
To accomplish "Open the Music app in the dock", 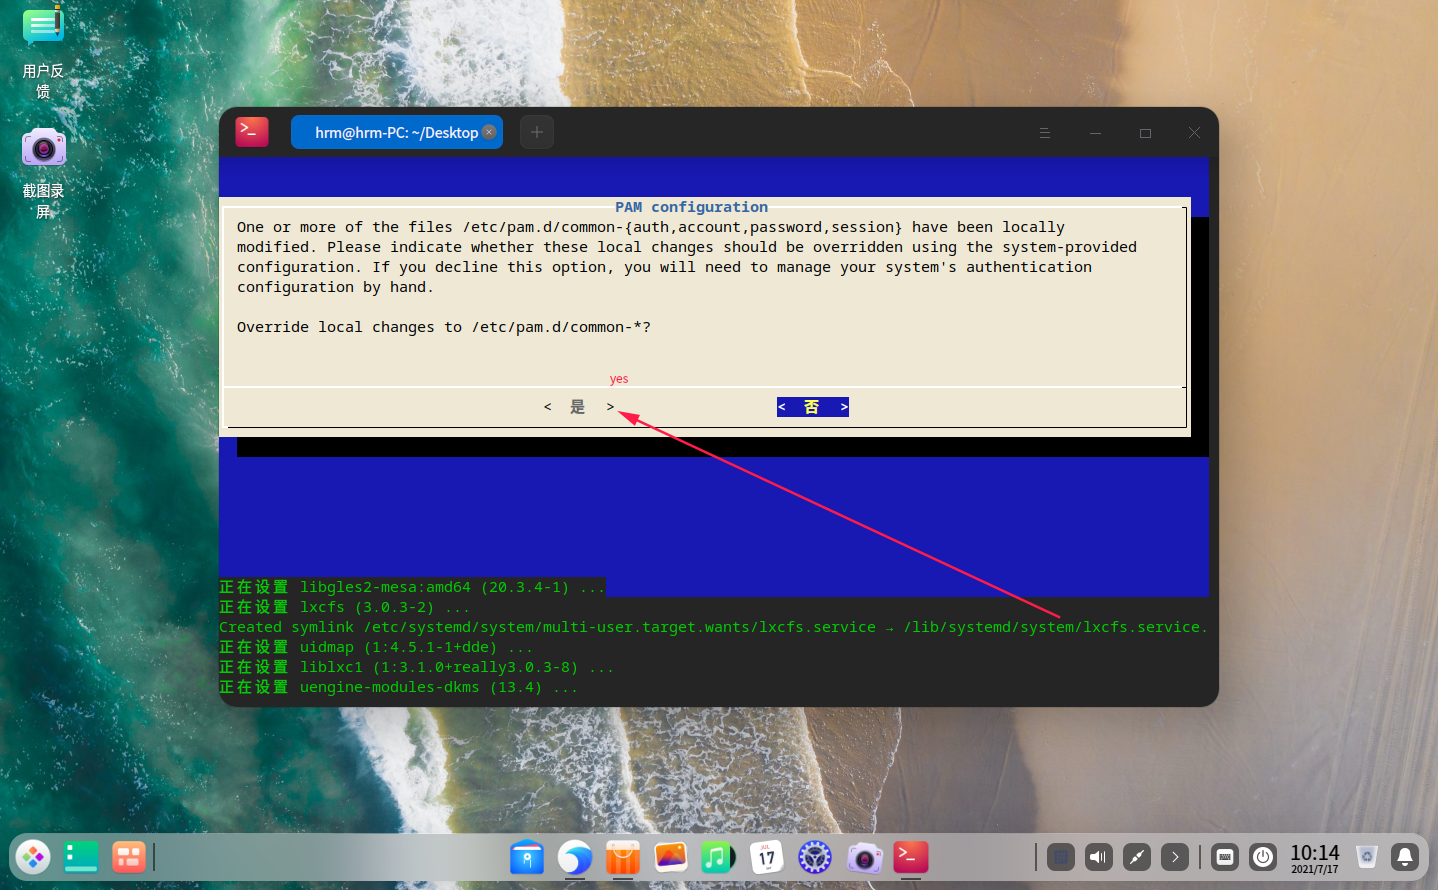I will tap(718, 857).
